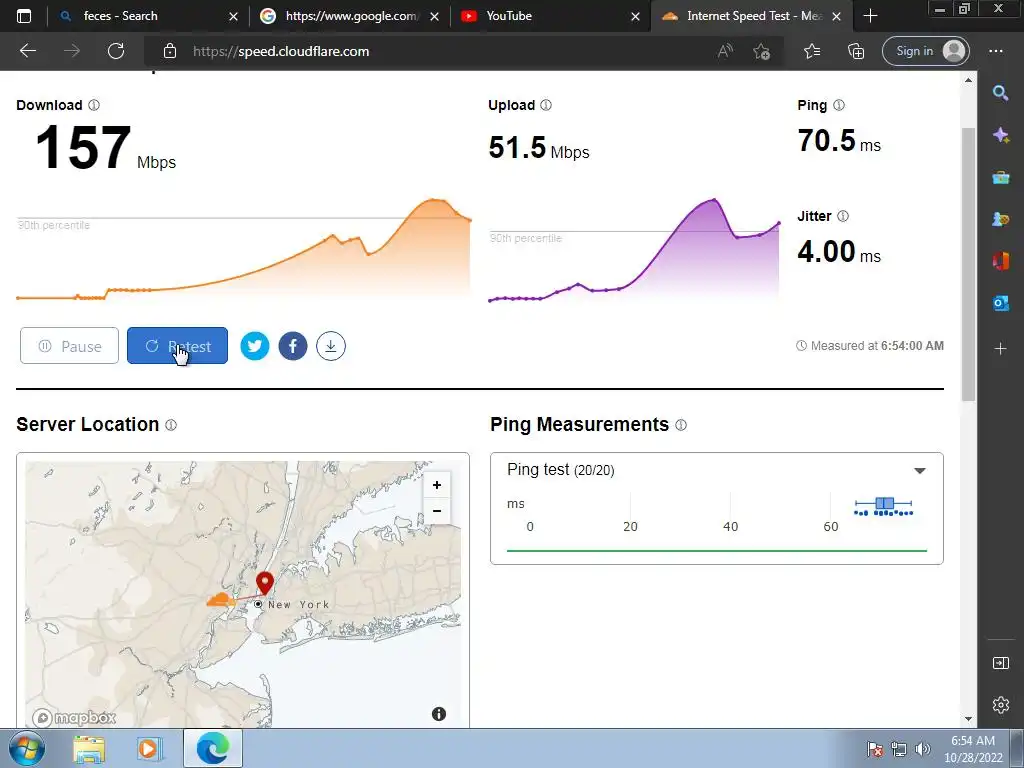Image resolution: width=1024 pixels, height=768 pixels.
Task: Share results on Facebook
Action: point(293,346)
